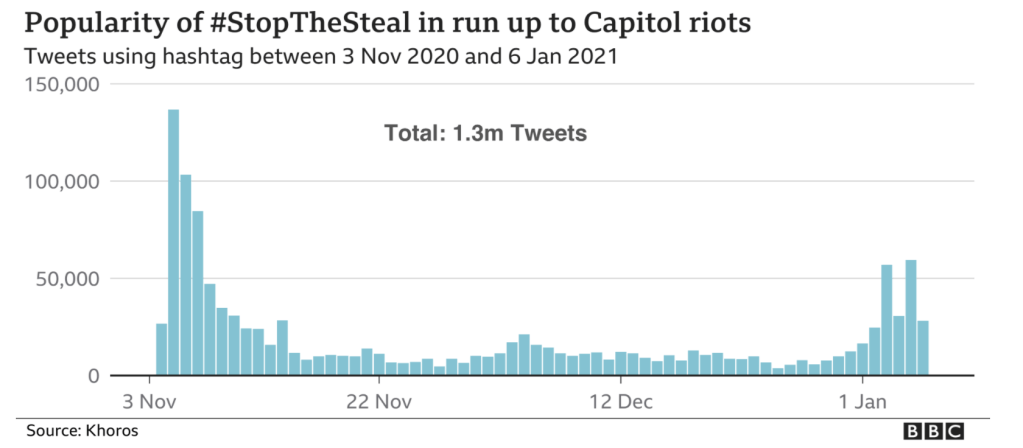Click the 100,000 y-axis label
The image size is (1023, 448).
coord(58,182)
